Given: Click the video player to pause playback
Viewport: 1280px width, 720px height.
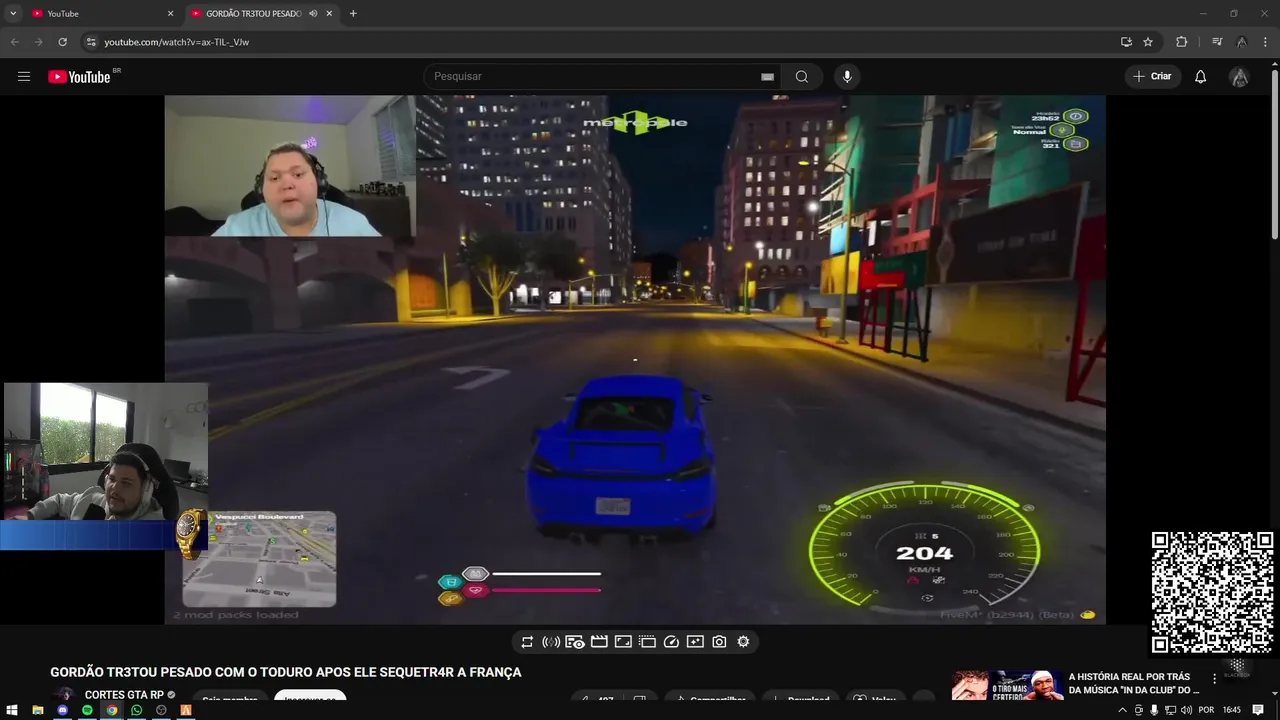Looking at the screenshot, I should (635, 359).
